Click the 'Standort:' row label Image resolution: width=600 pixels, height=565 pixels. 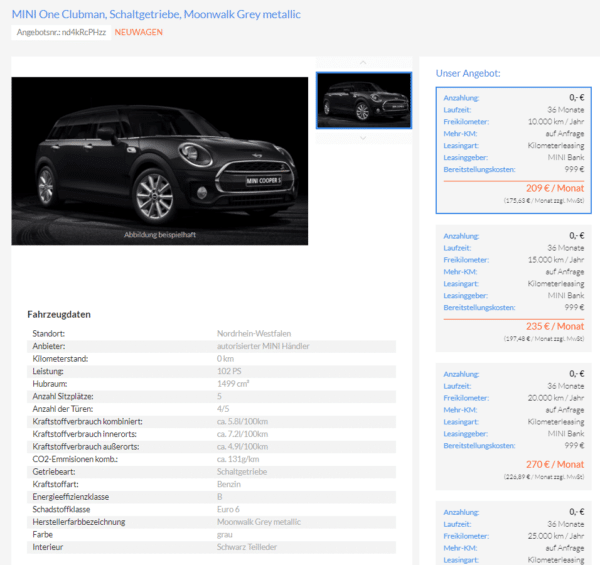coord(49,334)
